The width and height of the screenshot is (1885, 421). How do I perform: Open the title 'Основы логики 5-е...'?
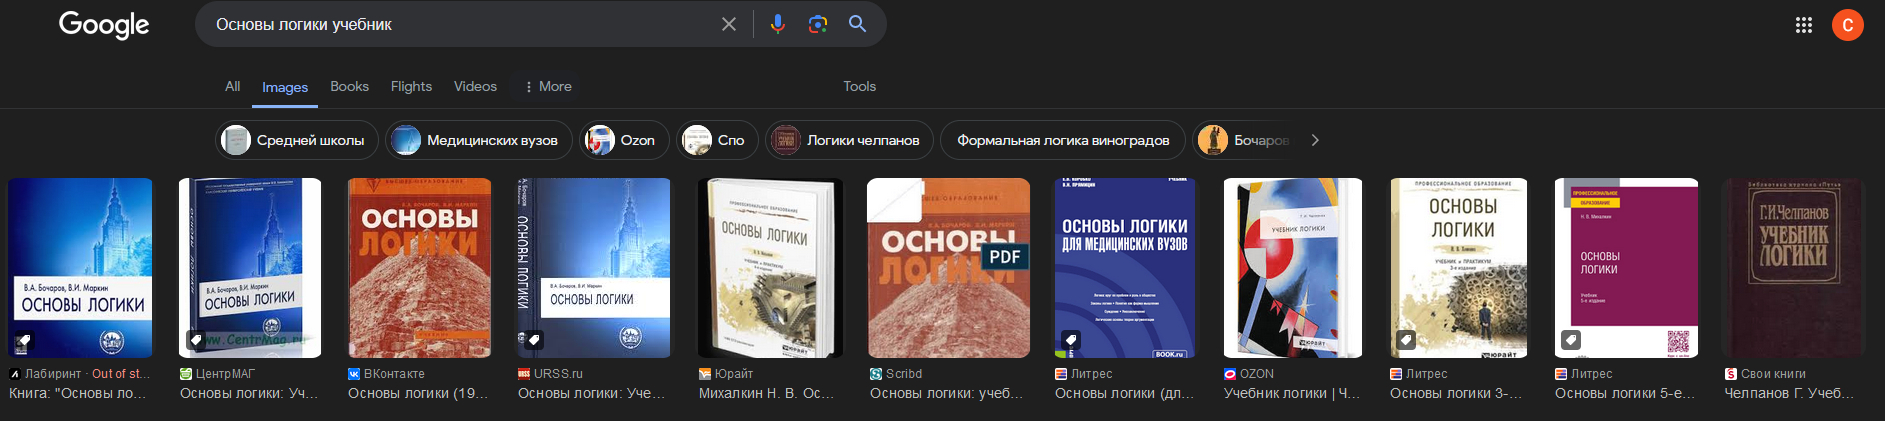pos(1625,394)
